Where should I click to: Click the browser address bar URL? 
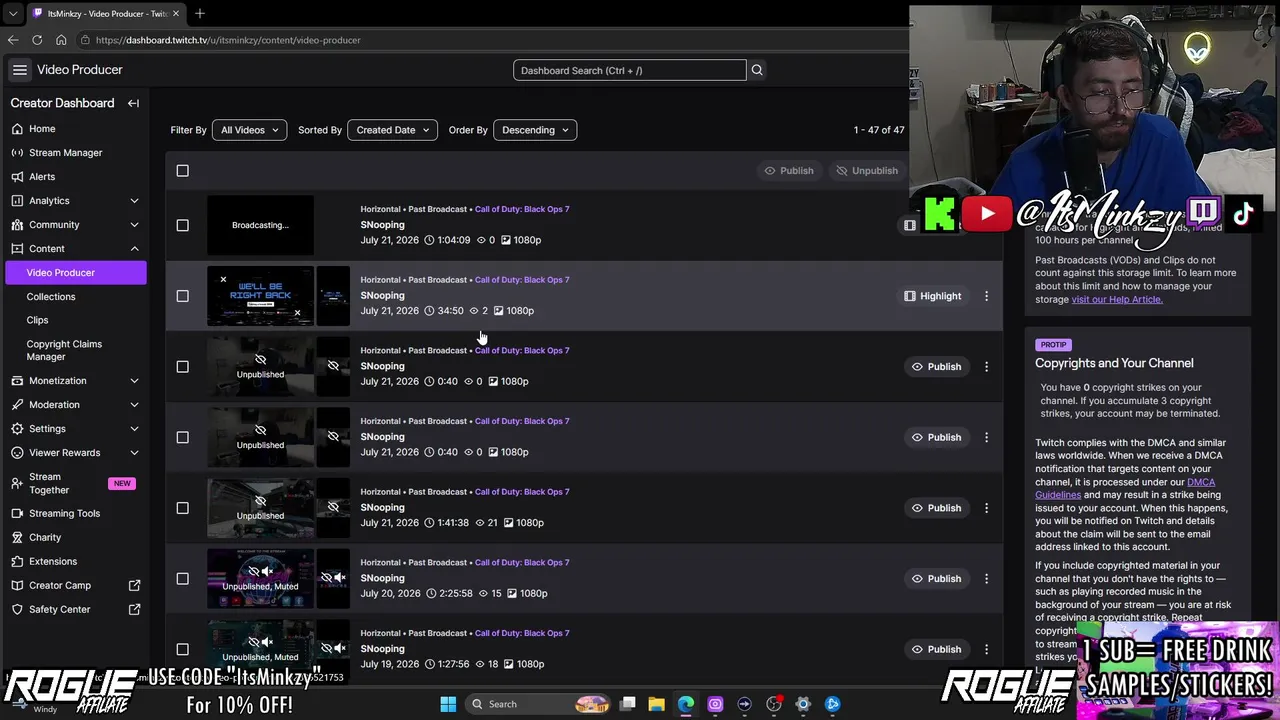pyautogui.click(x=228, y=40)
